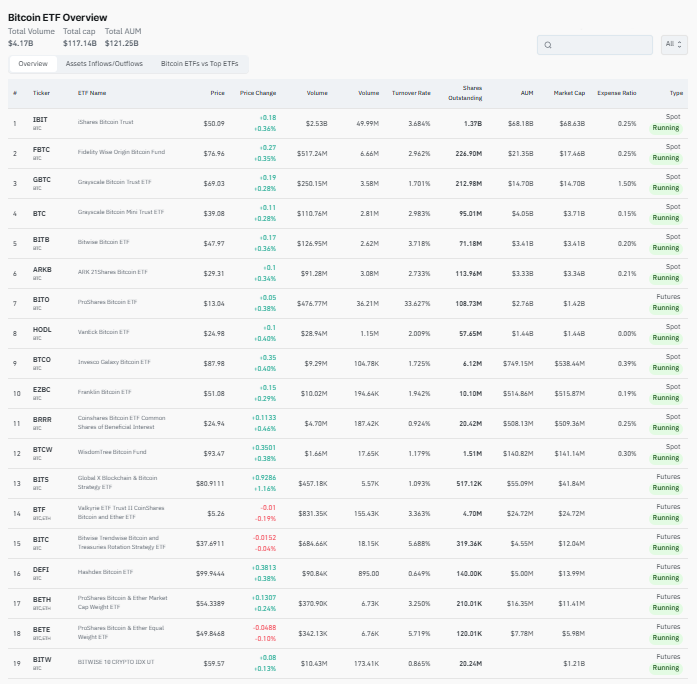Click Hashdex Bitcoin ETF name
697x684 pixels.
(105, 572)
